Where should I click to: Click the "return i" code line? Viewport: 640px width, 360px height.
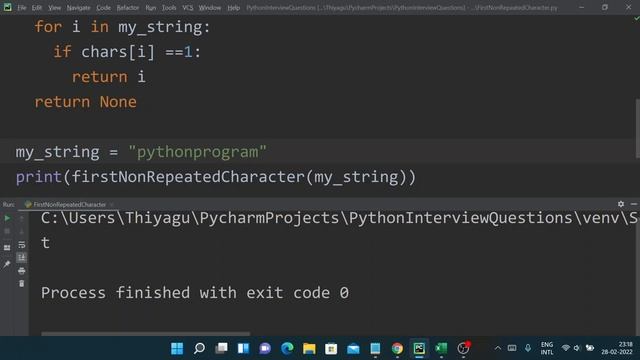(x=109, y=77)
